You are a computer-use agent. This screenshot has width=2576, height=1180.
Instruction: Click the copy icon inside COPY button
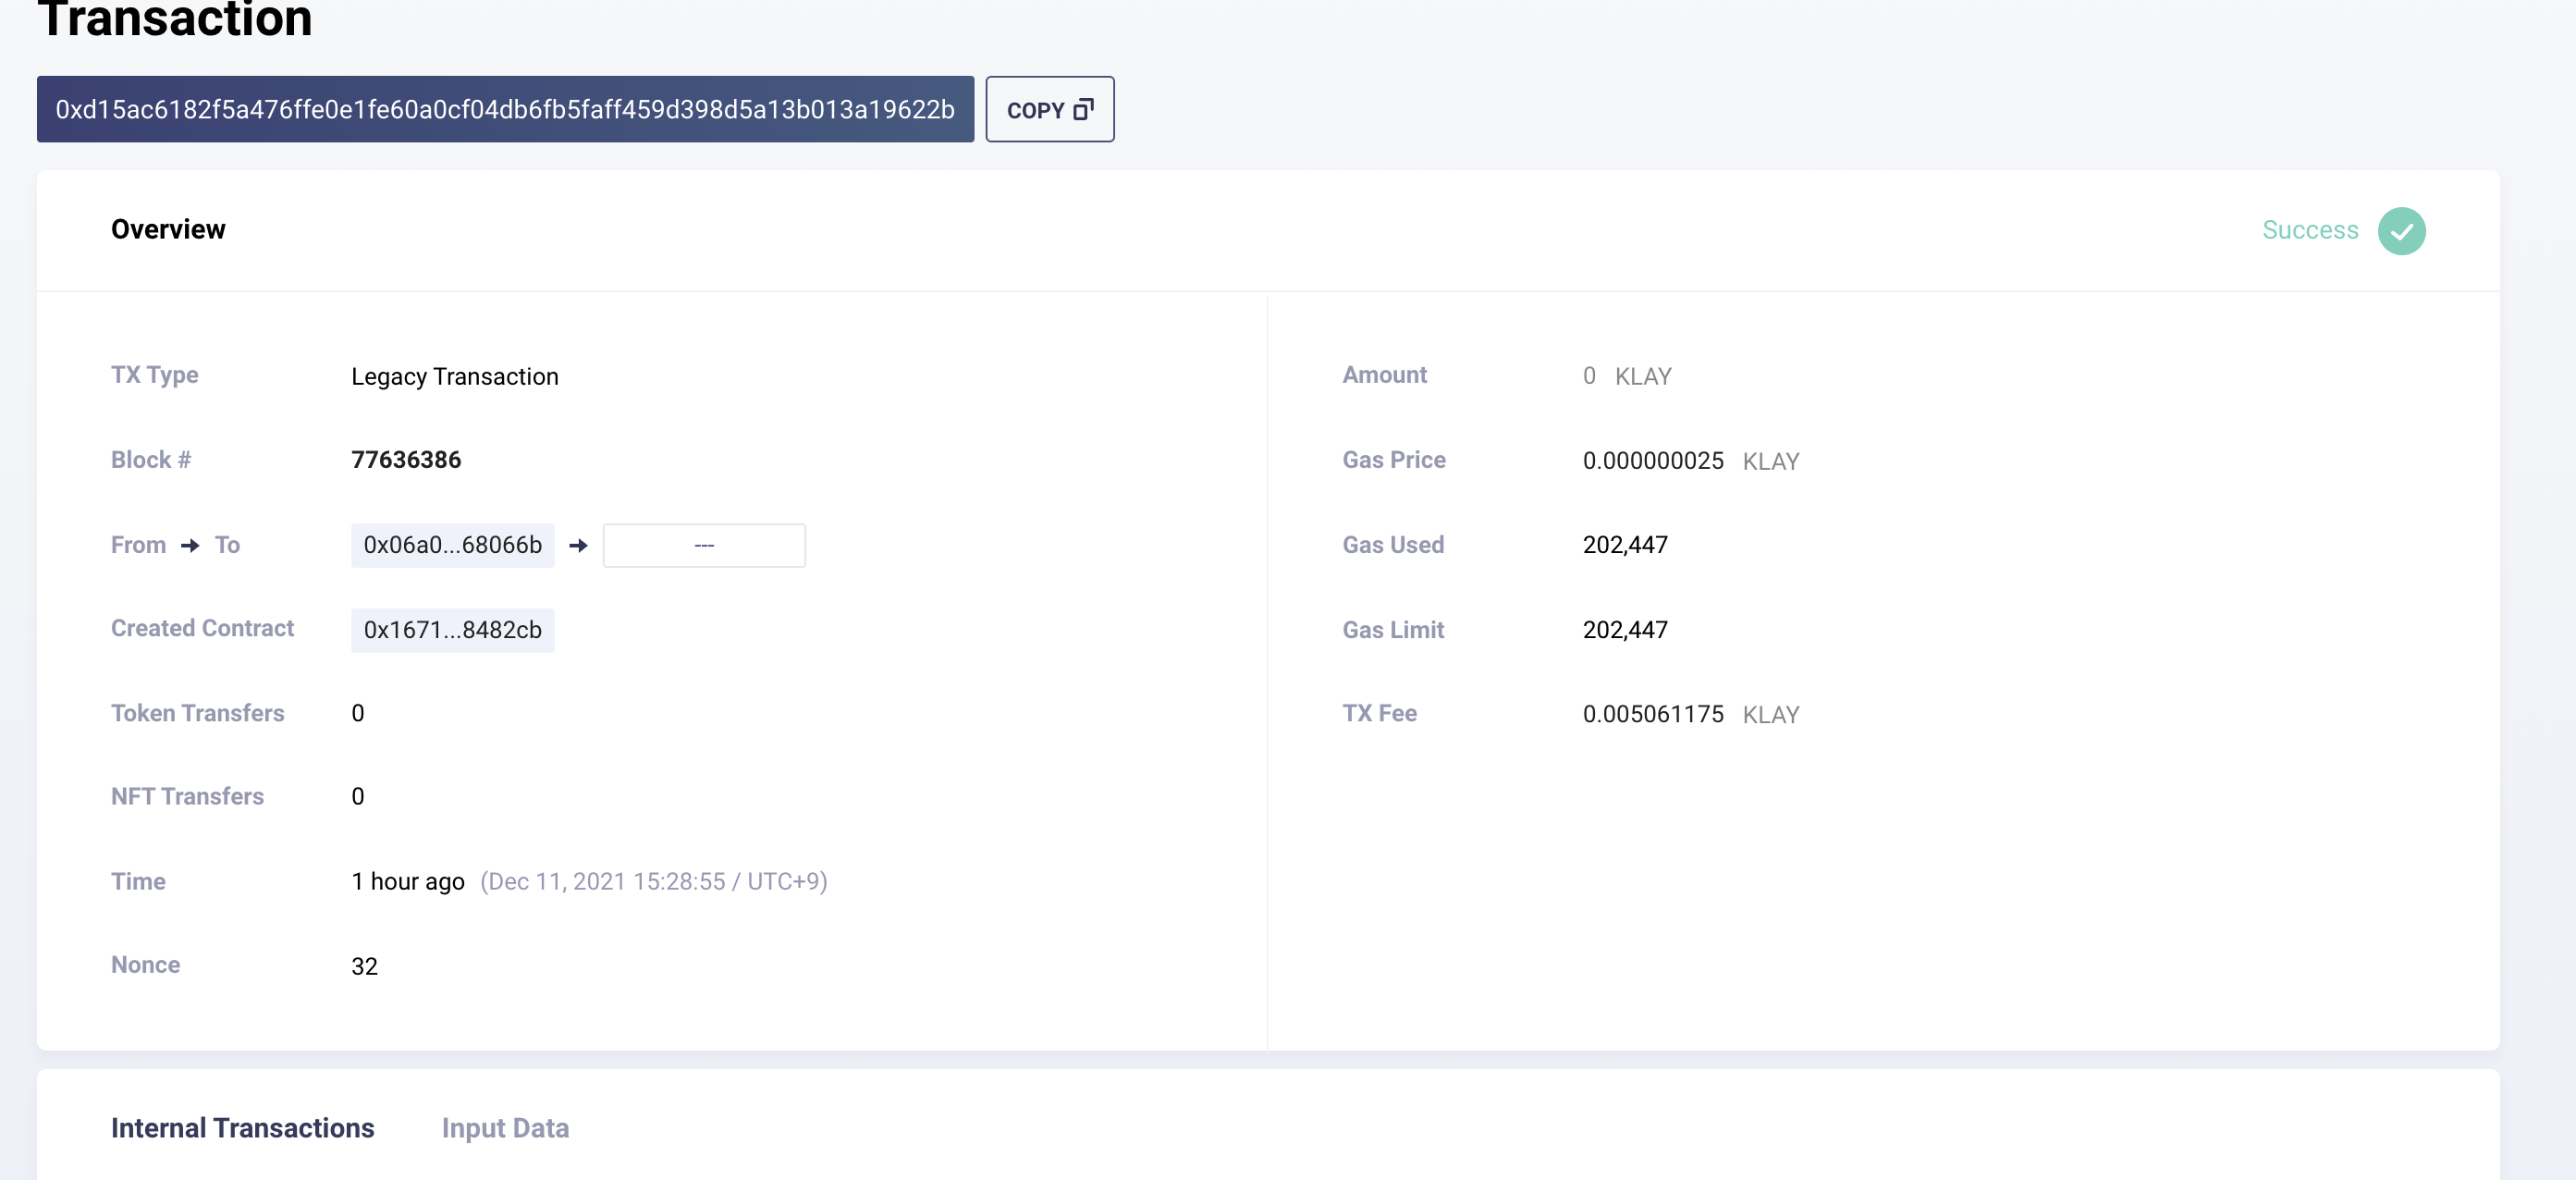click(1083, 109)
